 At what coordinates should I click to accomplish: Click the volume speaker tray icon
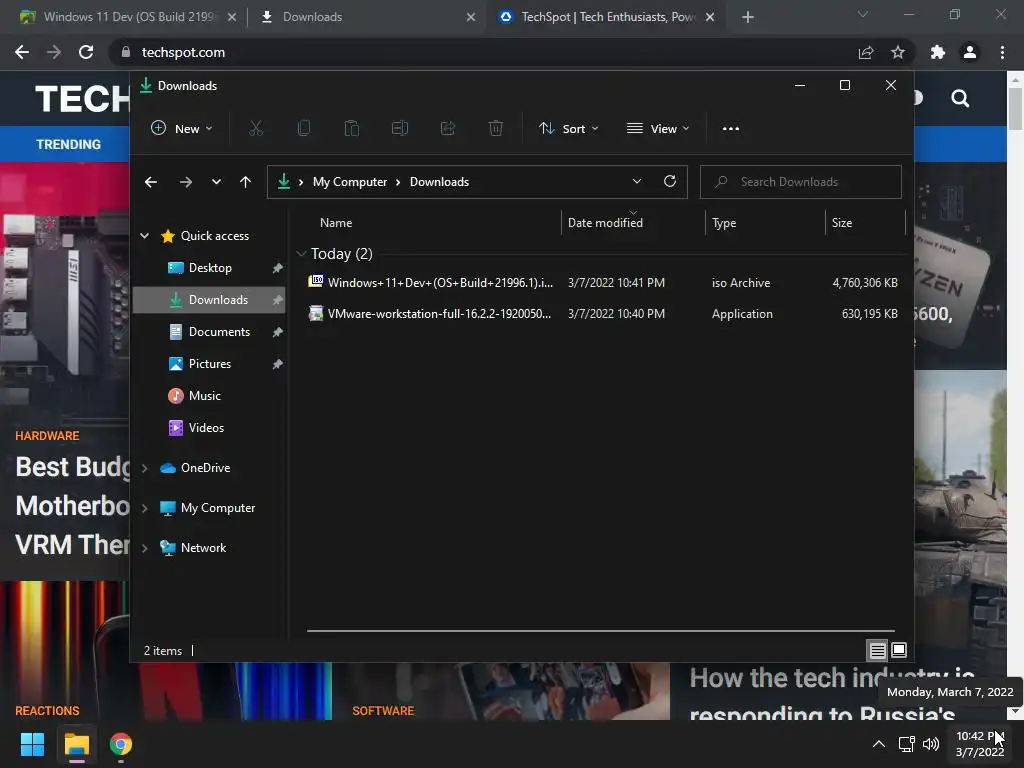pyautogui.click(x=931, y=744)
